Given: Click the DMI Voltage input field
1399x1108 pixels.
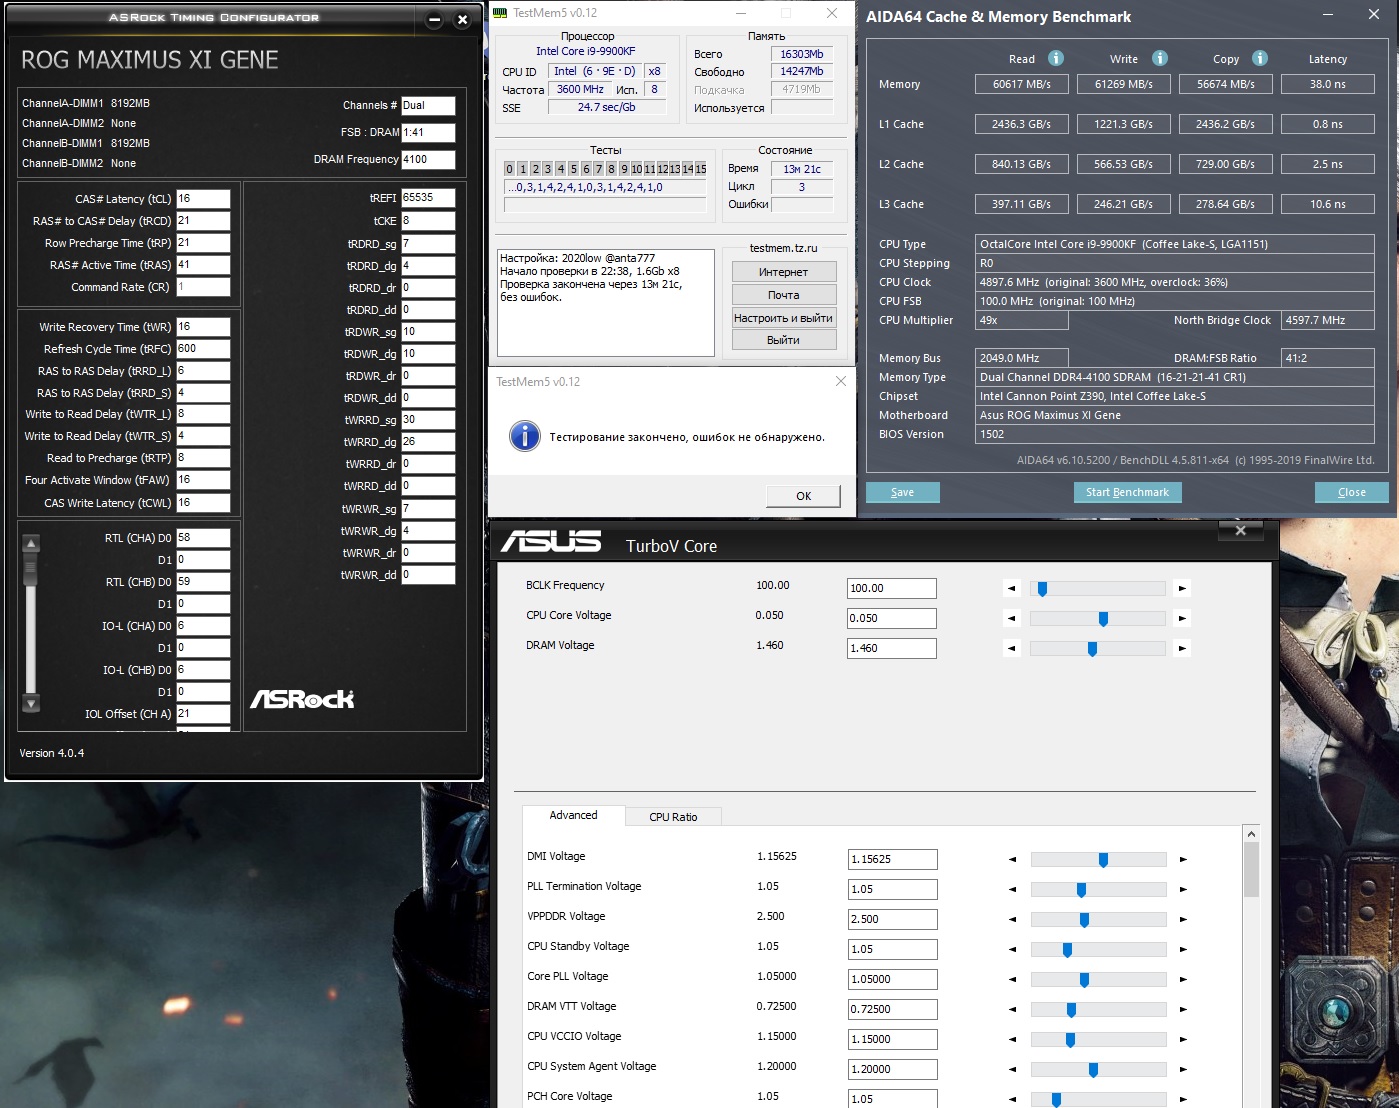Looking at the screenshot, I should coord(892,860).
